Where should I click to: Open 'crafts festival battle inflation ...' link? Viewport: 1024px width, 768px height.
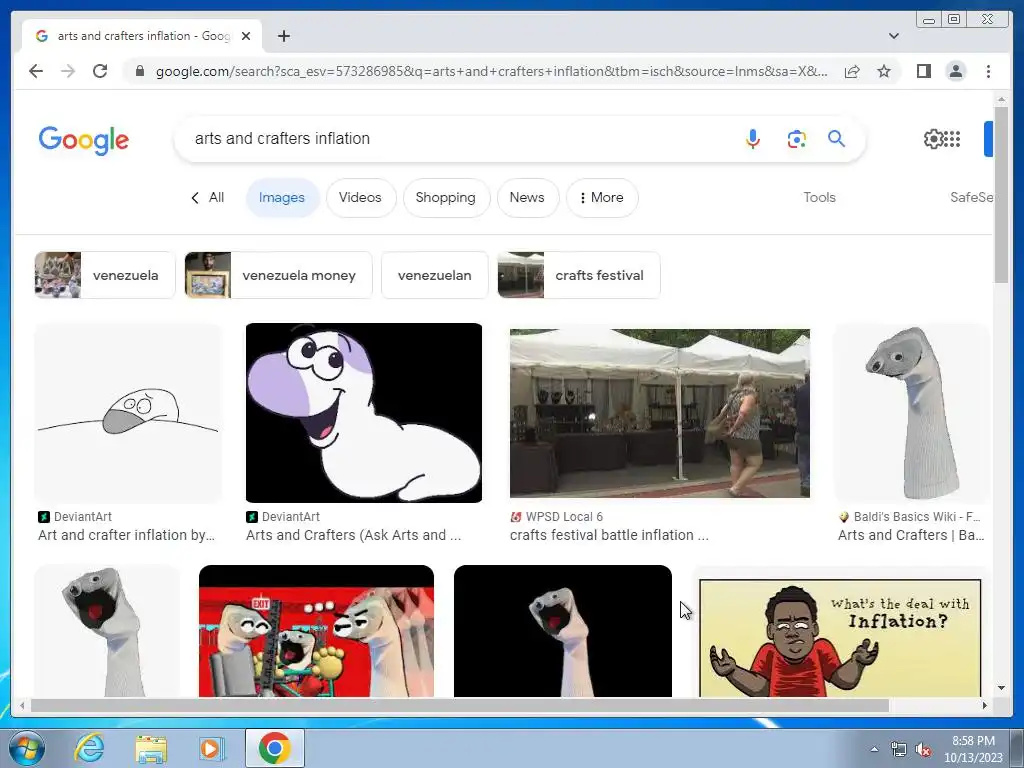609,535
